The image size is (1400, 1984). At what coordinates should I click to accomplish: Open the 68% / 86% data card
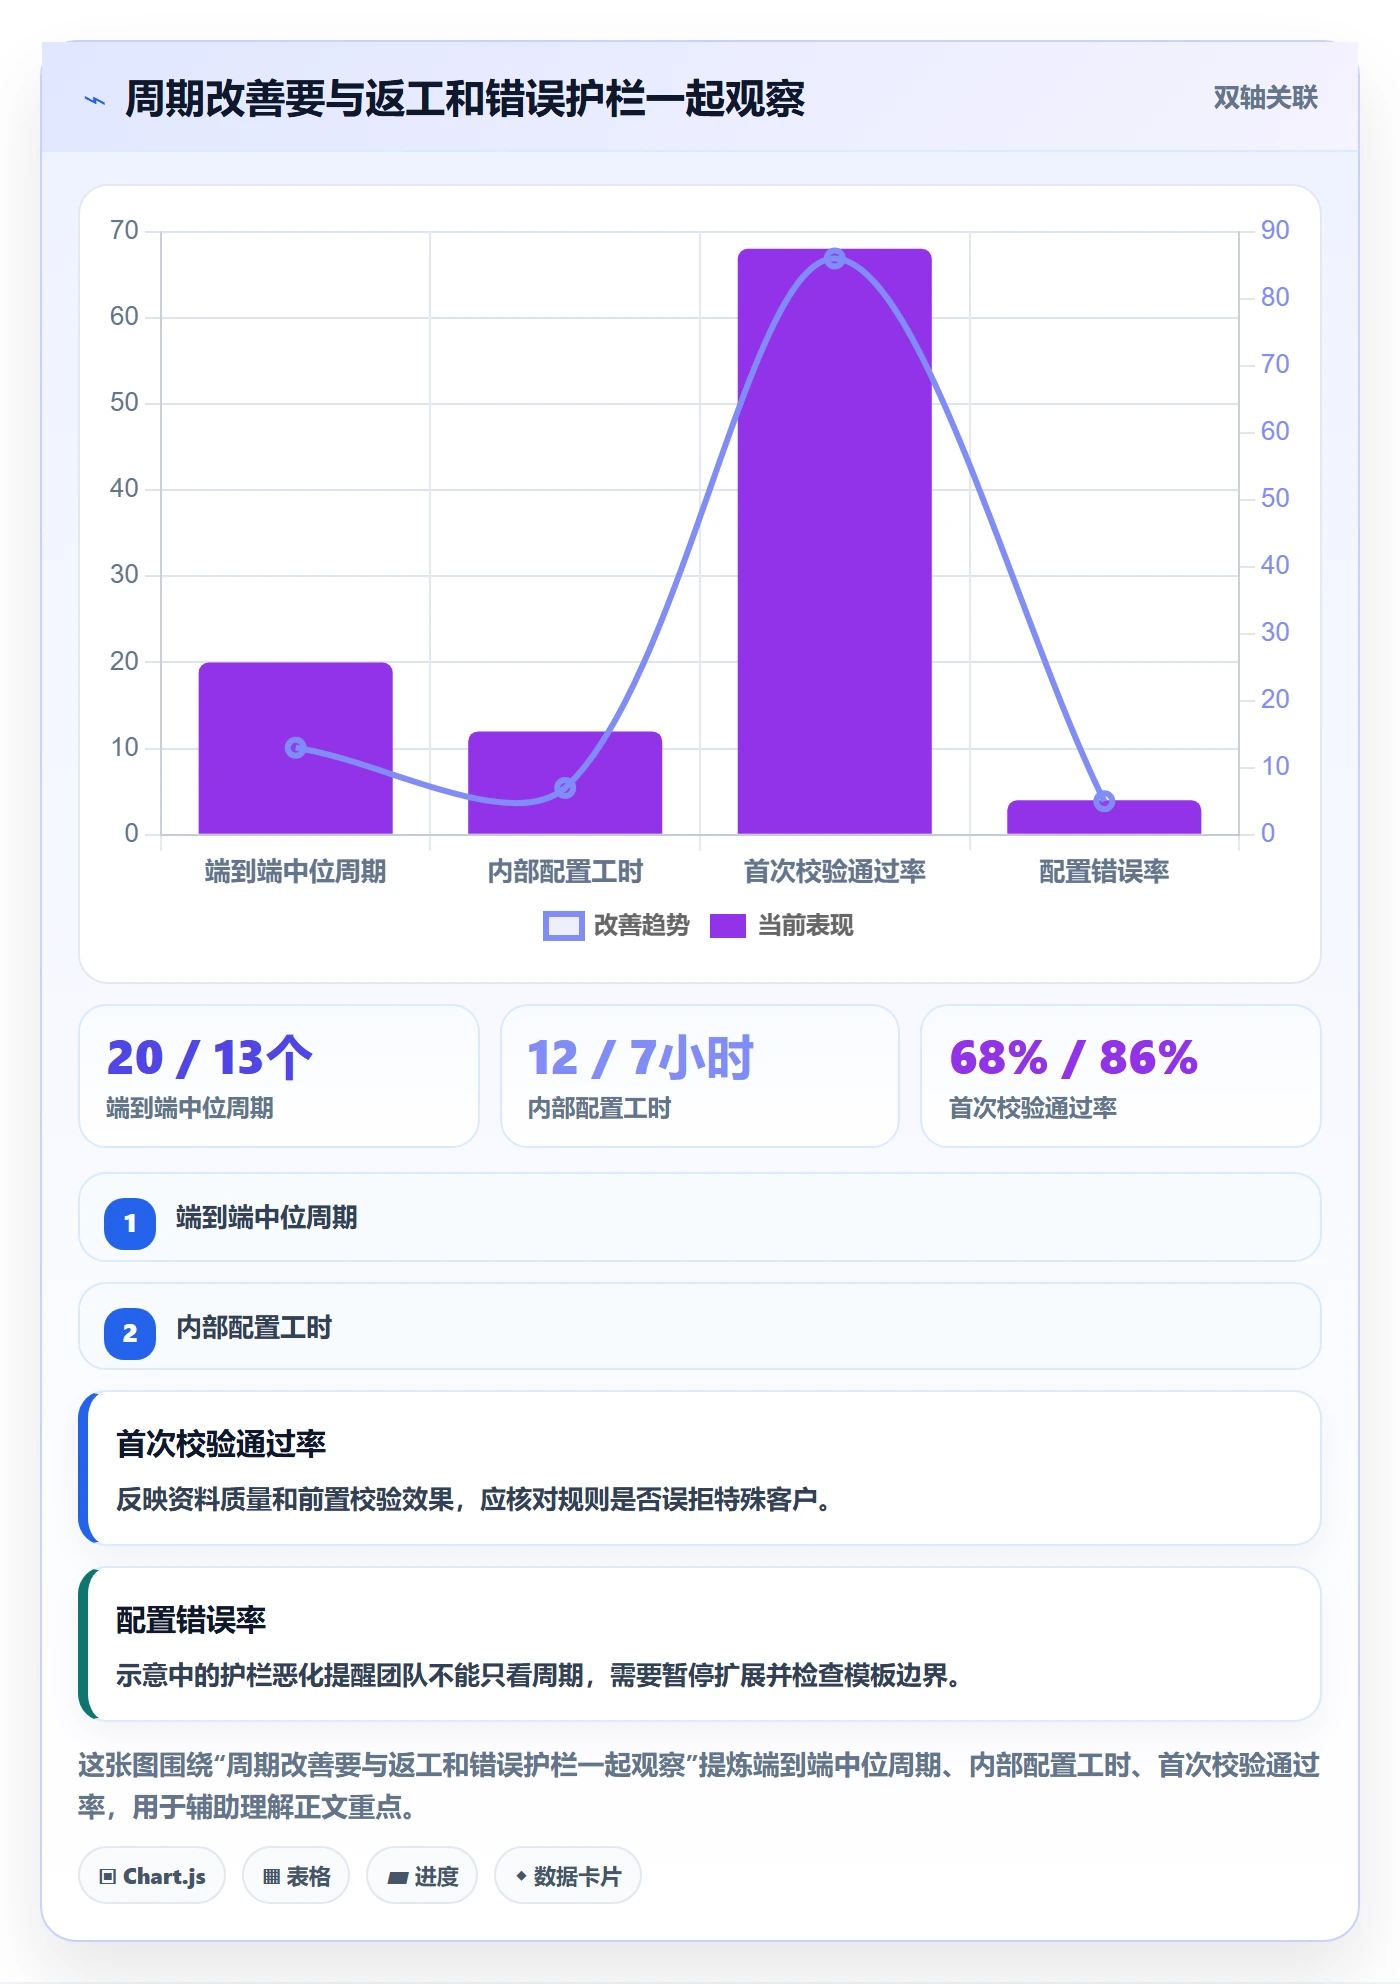click(x=1121, y=1076)
